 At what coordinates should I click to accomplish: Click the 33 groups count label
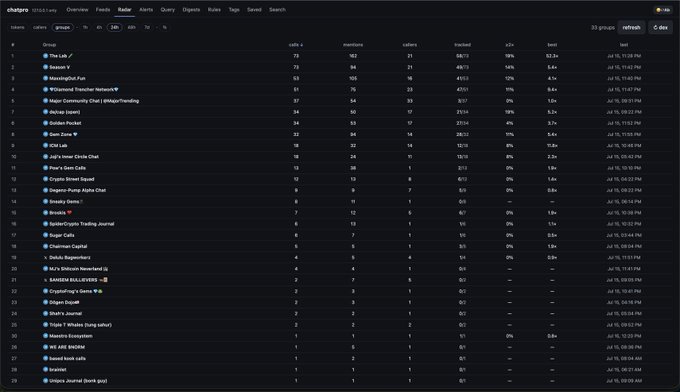[x=603, y=27]
